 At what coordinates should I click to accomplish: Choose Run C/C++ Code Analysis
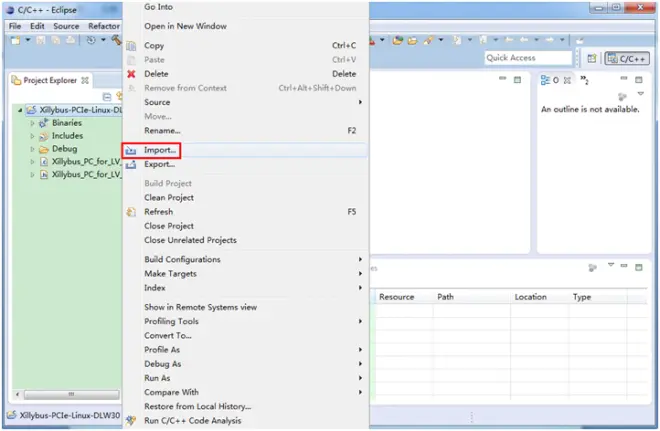coord(246,420)
